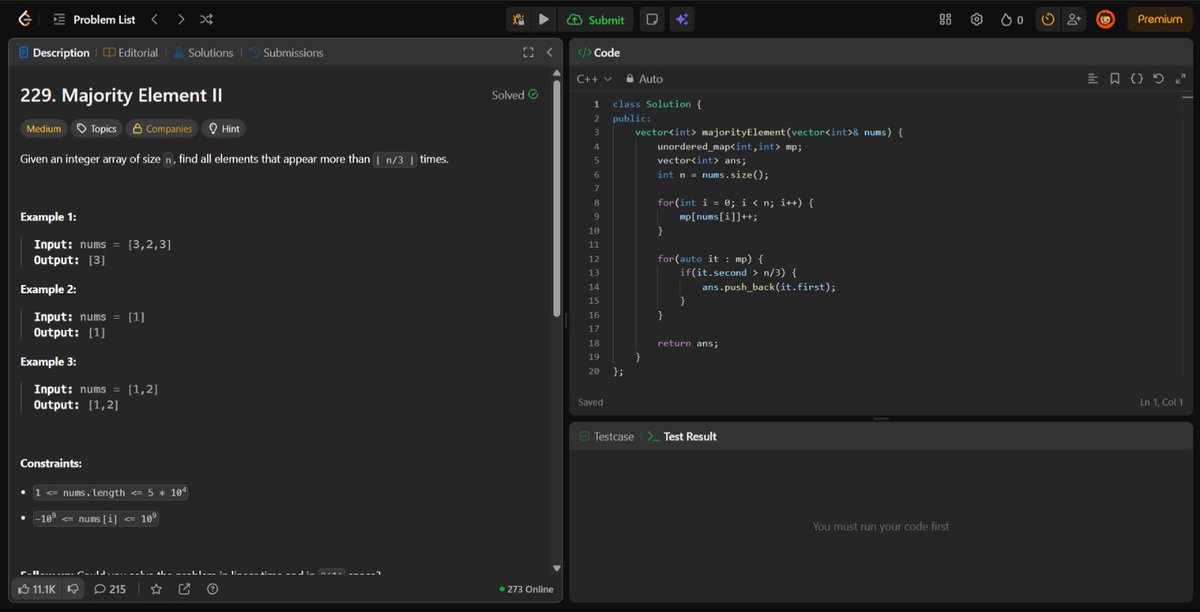The height and width of the screenshot is (612, 1200).
Task: Click the drag handle between code and test panels
Action: (881, 418)
